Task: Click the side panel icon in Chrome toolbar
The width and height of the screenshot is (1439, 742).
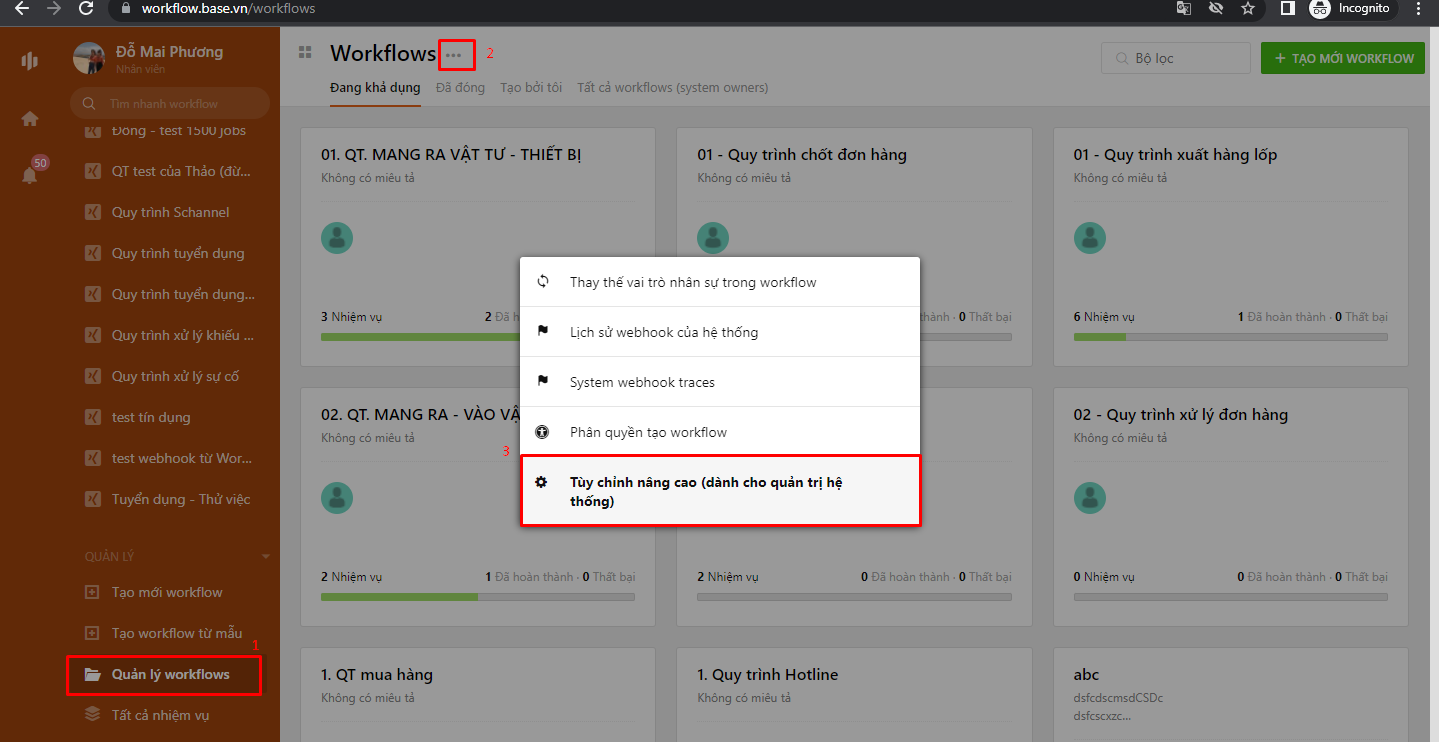Action: (x=1288, y=8)
